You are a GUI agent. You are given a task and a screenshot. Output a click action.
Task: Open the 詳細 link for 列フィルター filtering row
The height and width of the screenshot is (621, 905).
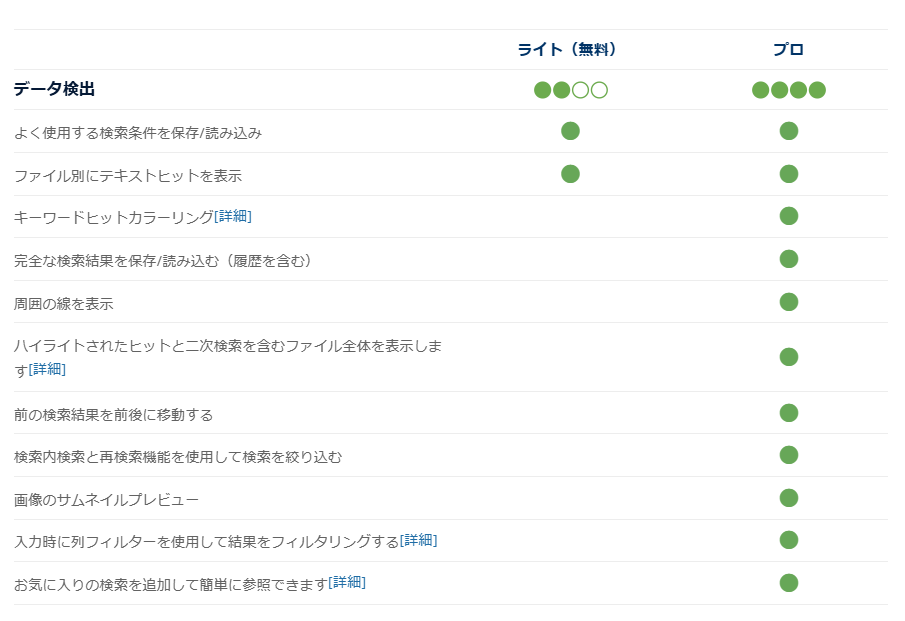[418, 541]
